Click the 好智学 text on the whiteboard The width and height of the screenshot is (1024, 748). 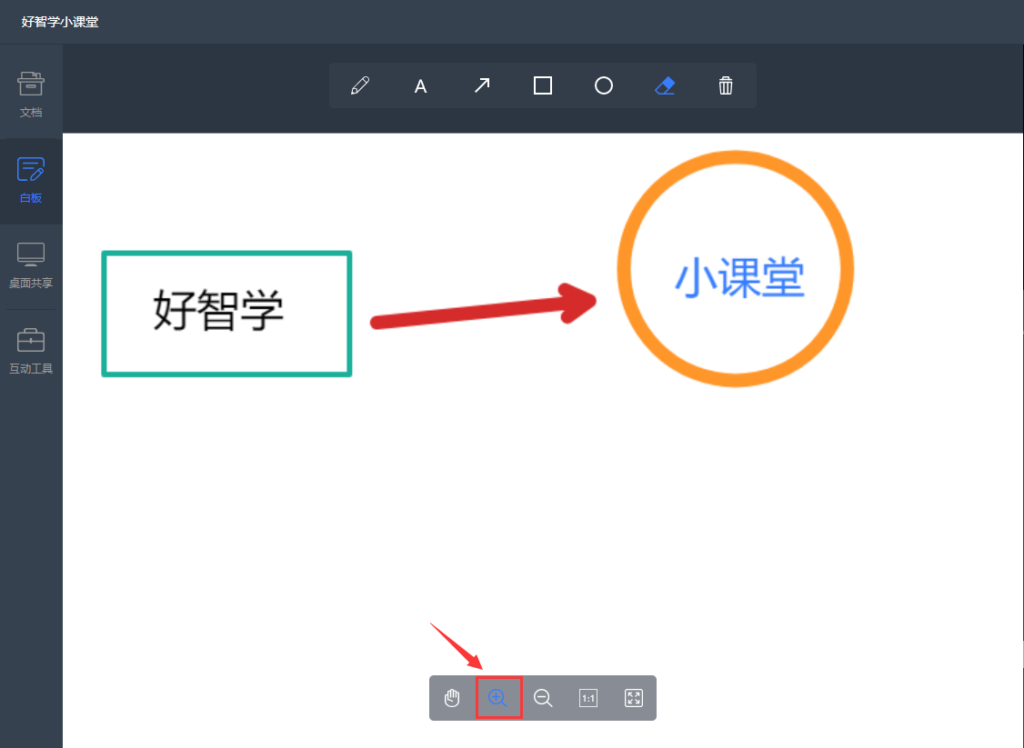pos(218,310)
